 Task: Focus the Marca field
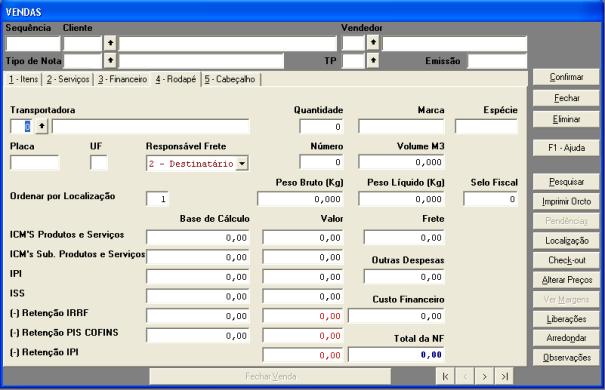401,127
